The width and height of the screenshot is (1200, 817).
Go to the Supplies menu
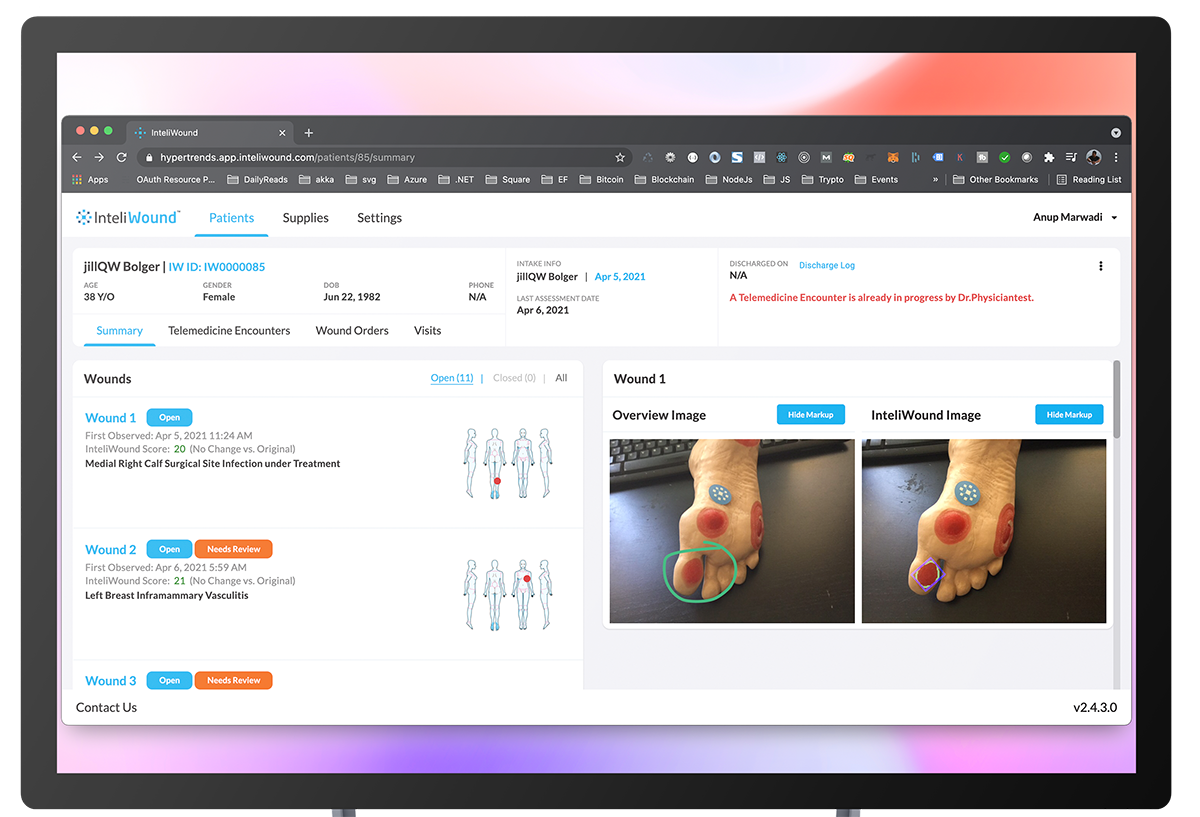(x=306, y=218)
